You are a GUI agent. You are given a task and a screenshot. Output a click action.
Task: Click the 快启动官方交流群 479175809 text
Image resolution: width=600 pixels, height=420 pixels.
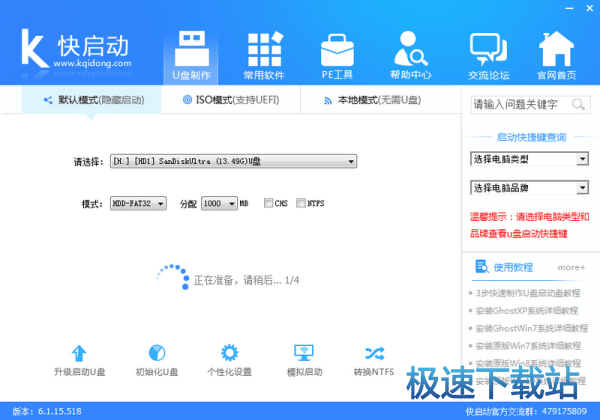526,411
